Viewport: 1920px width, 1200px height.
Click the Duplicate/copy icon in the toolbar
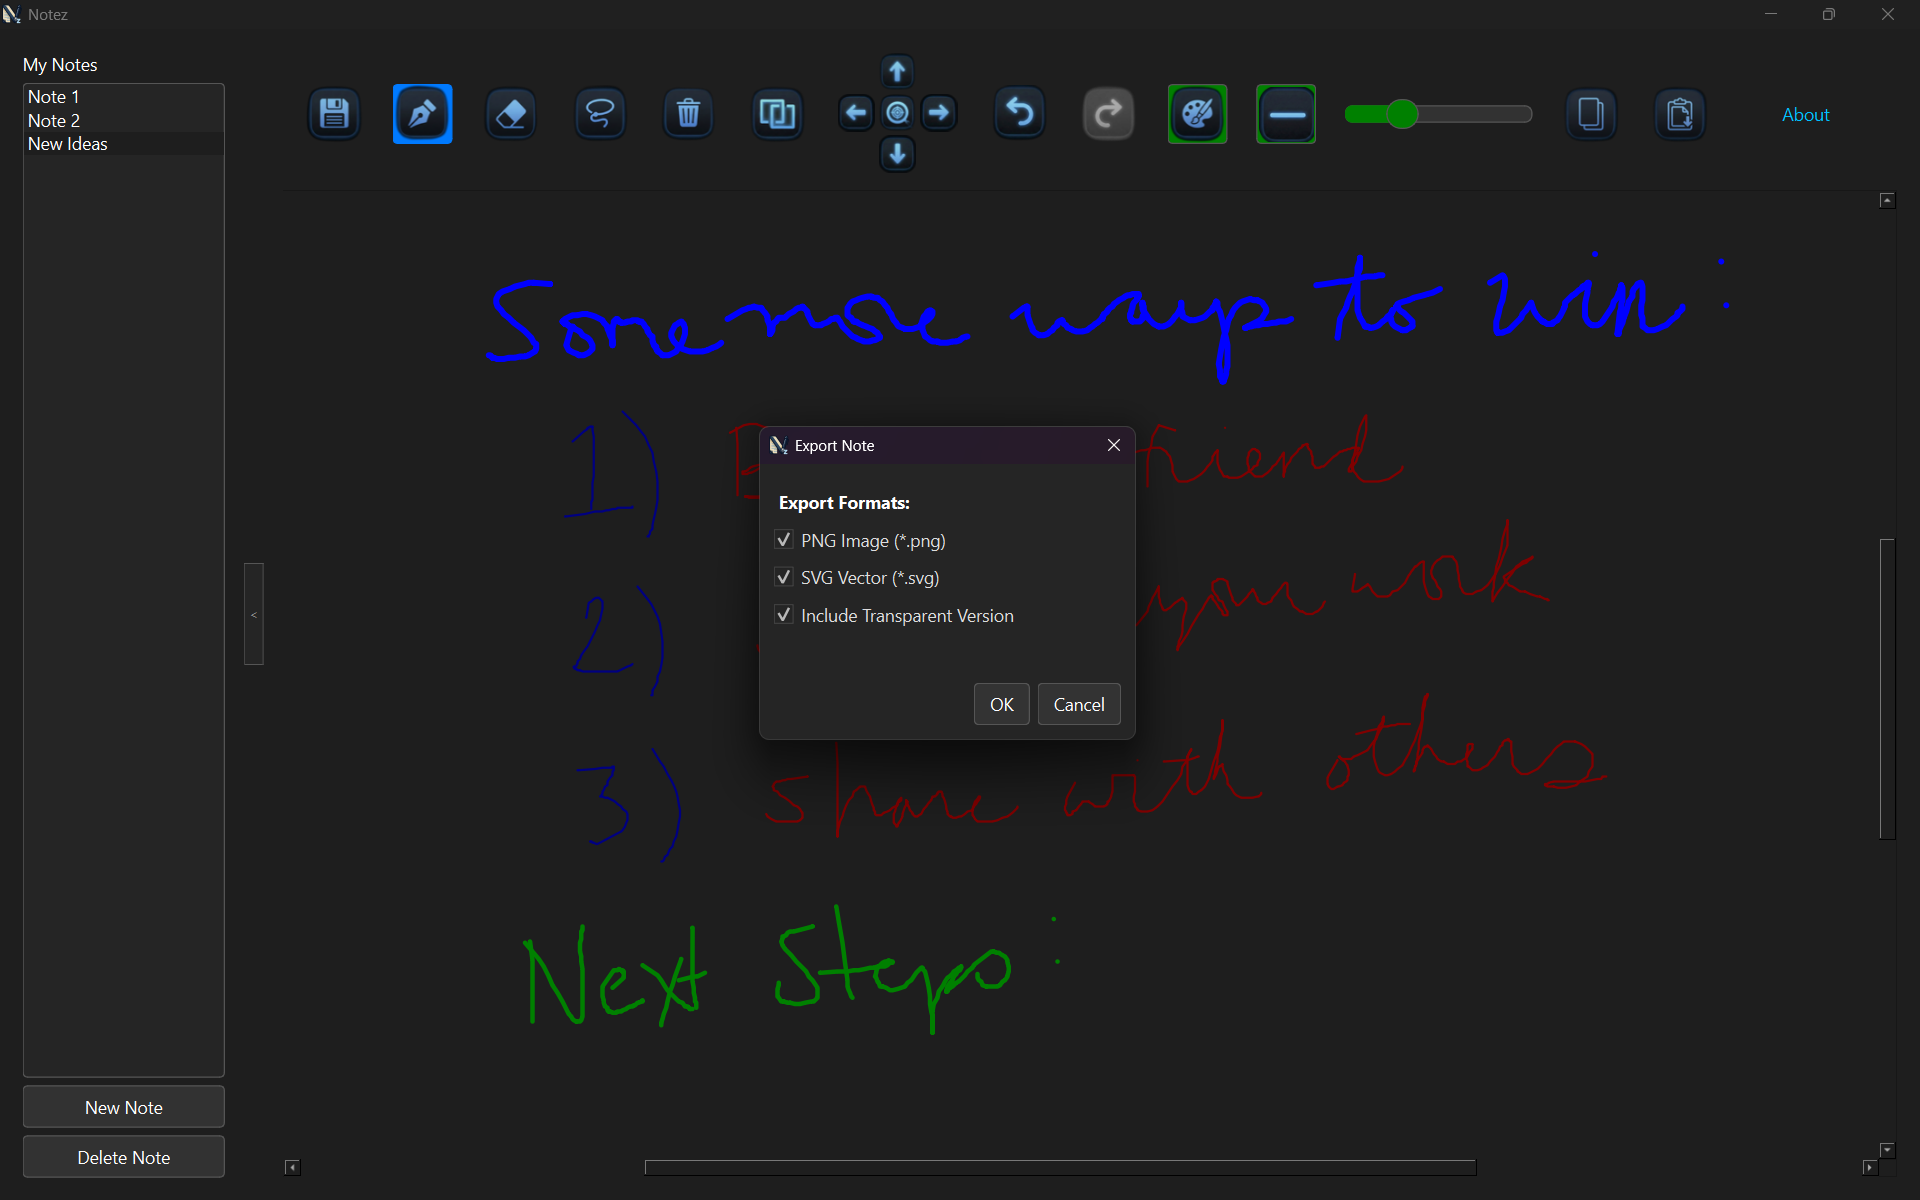click(x=777, y=113)
